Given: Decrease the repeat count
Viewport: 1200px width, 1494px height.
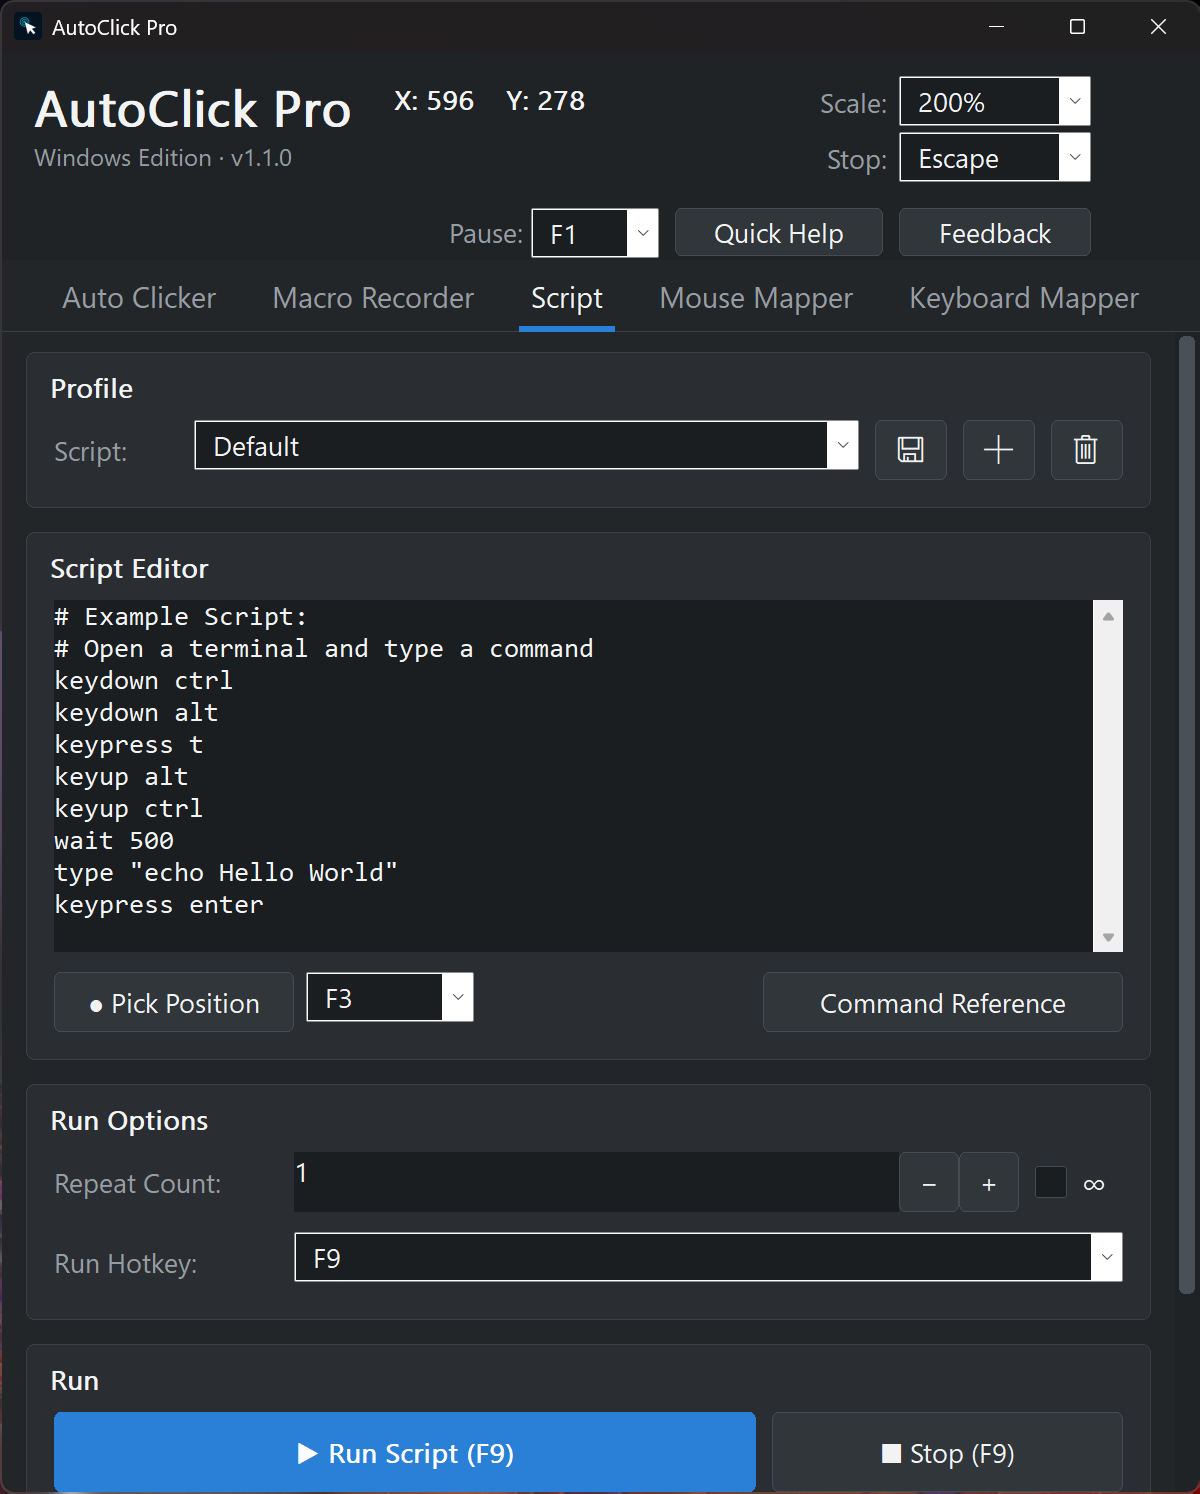Looking at the screenshot, I should (x=929, y=1183).
